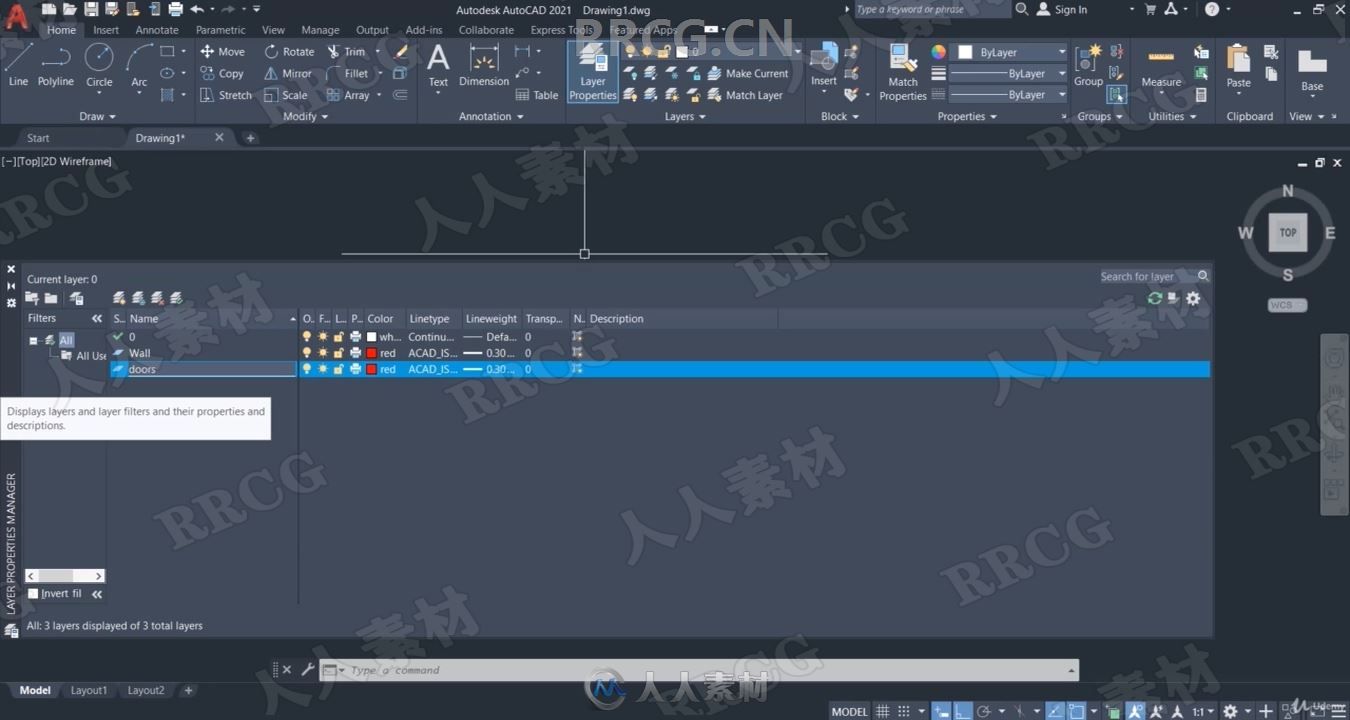Toggle snap mode in status bar

point(904,711)
